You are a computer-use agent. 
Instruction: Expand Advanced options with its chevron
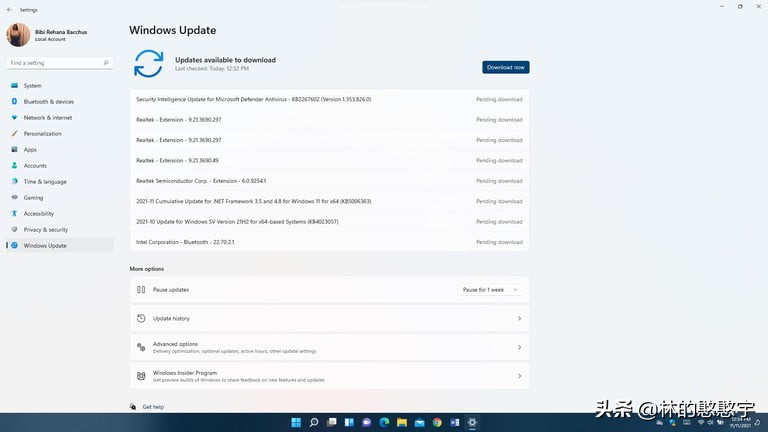coord(519,347)
